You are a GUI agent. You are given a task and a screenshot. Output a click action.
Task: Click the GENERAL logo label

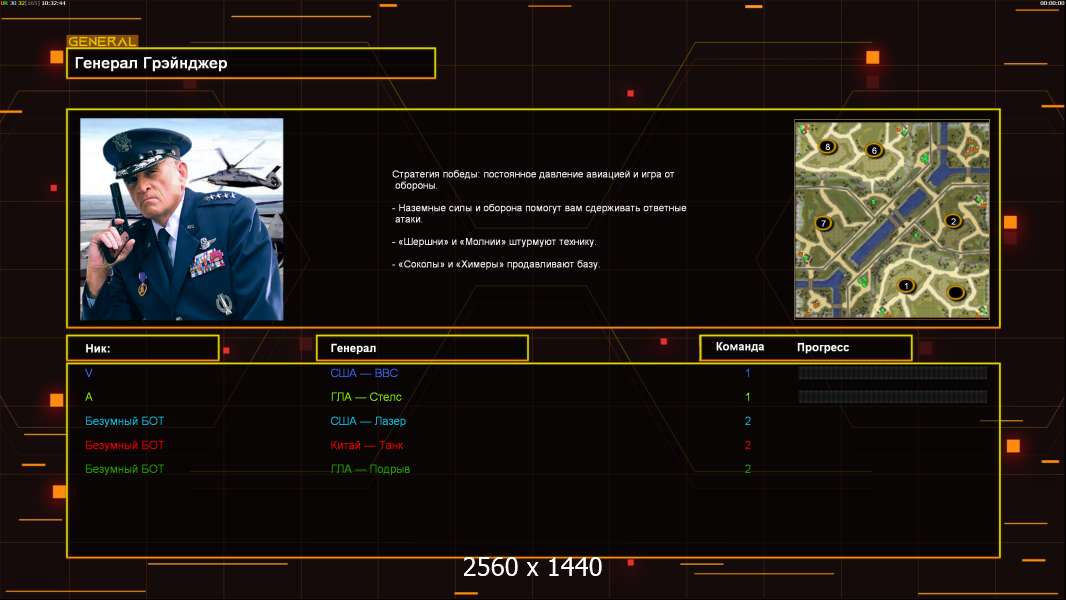pos(101,42)
